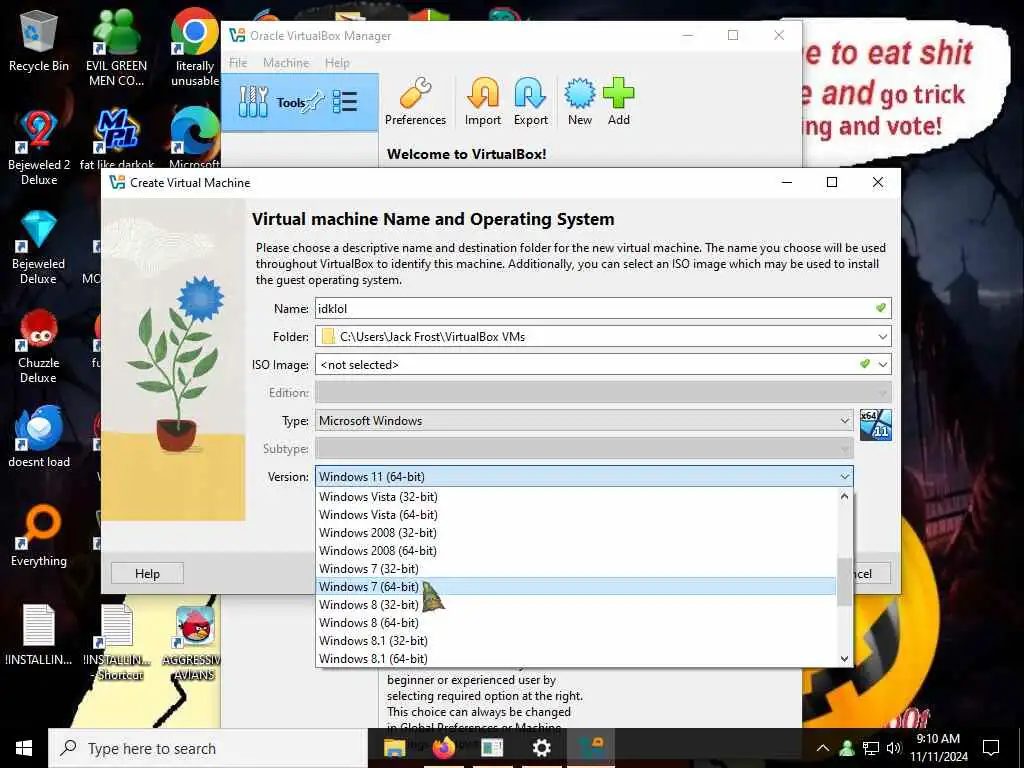The width and height of the screenshot is (1024, 768).
Task: Open the fat like darkok desktop shortcut
Action: tap(116, 140)
